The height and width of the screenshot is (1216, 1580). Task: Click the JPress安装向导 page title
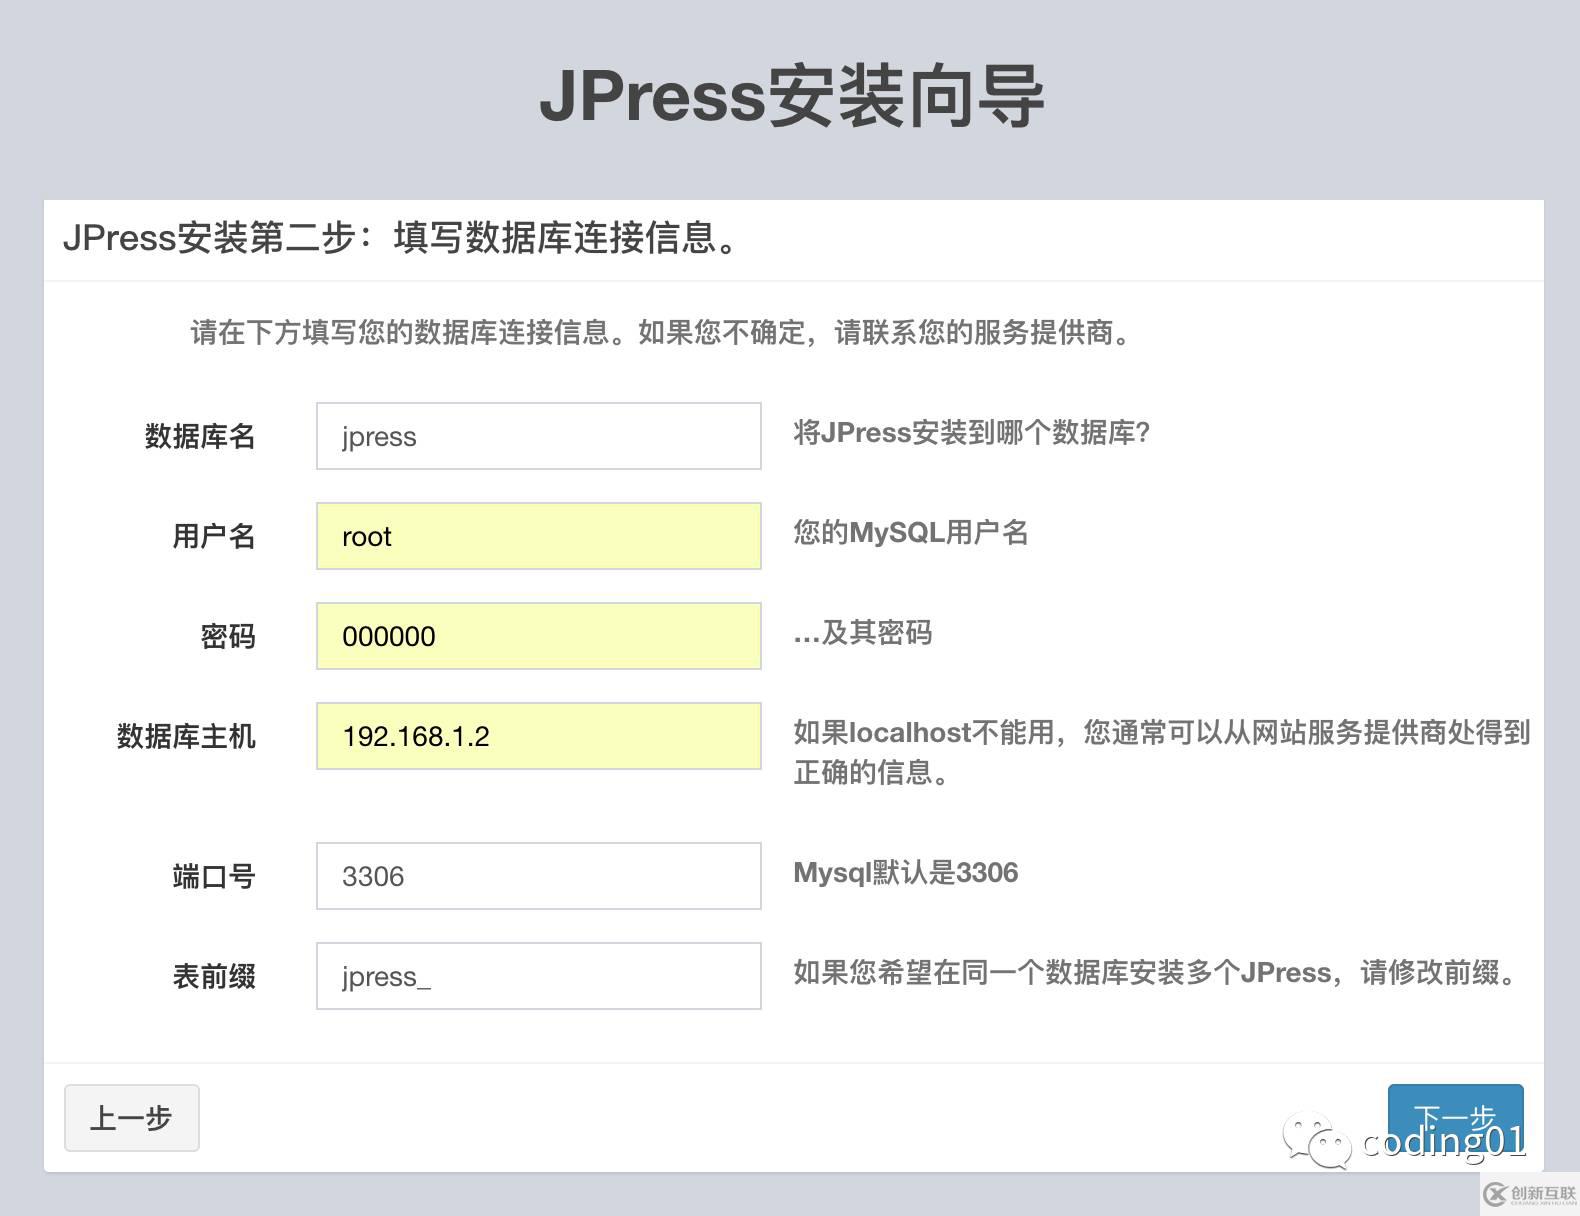point(792,97)
